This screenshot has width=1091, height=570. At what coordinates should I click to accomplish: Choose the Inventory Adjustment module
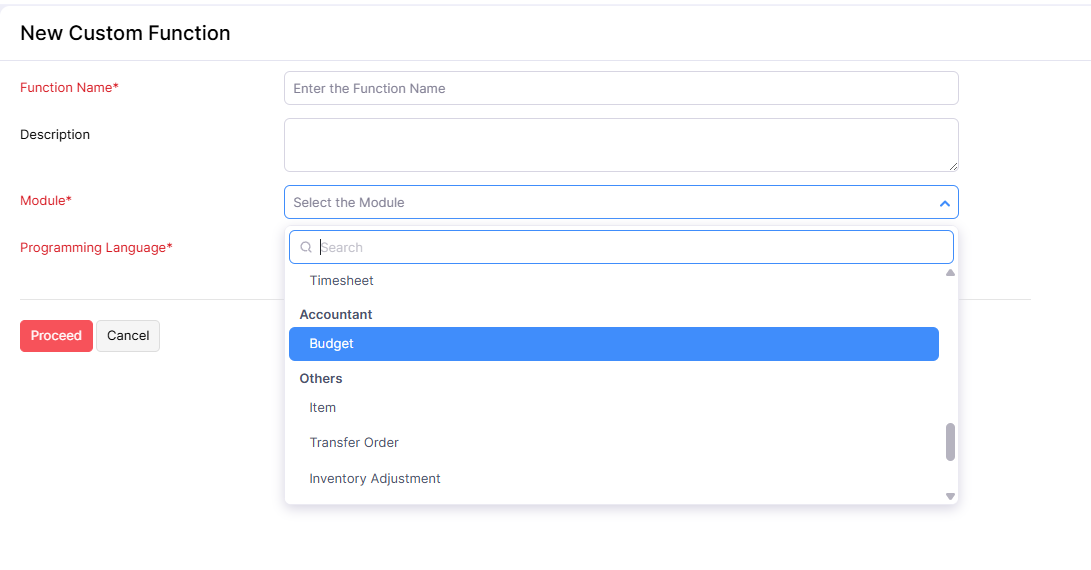point(375,479)
